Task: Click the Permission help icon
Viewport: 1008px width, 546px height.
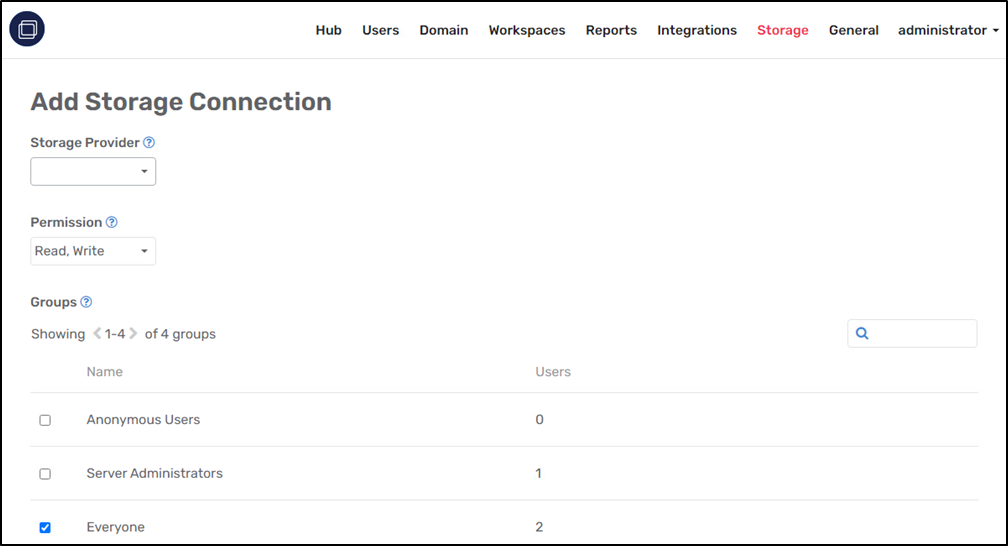Action: coord(112,223)
